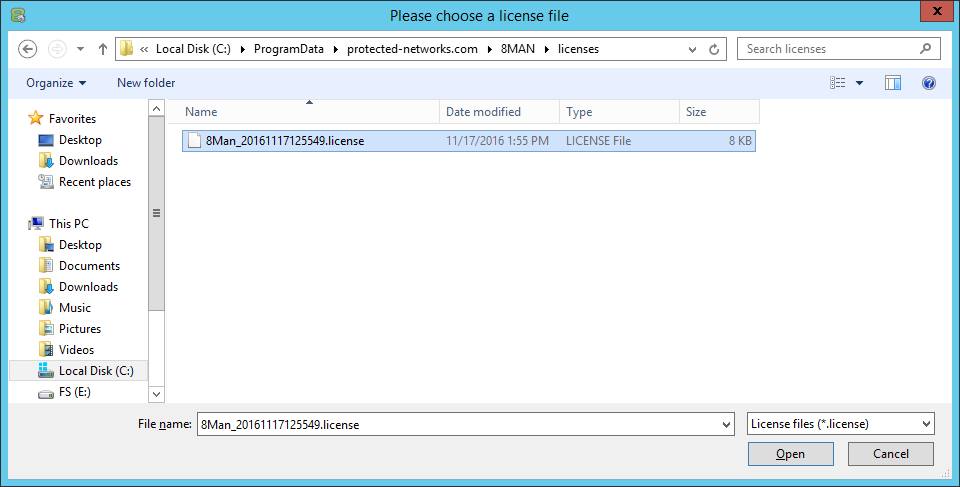Screen dimensions: 960x487
Task: Create a New folder
Action: (x=146, y=83)
